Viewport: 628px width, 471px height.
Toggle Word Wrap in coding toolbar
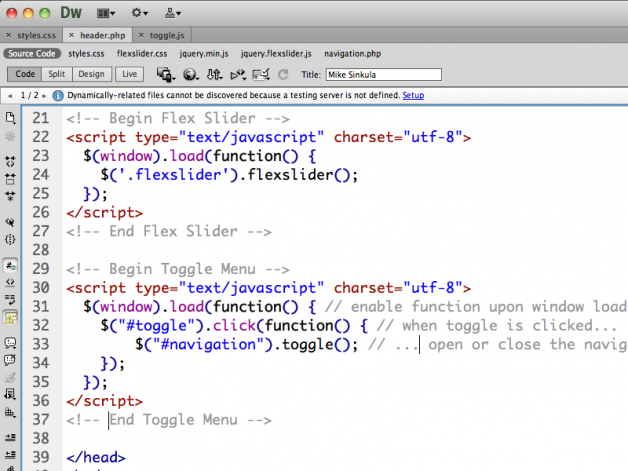(x=10, y=300)
